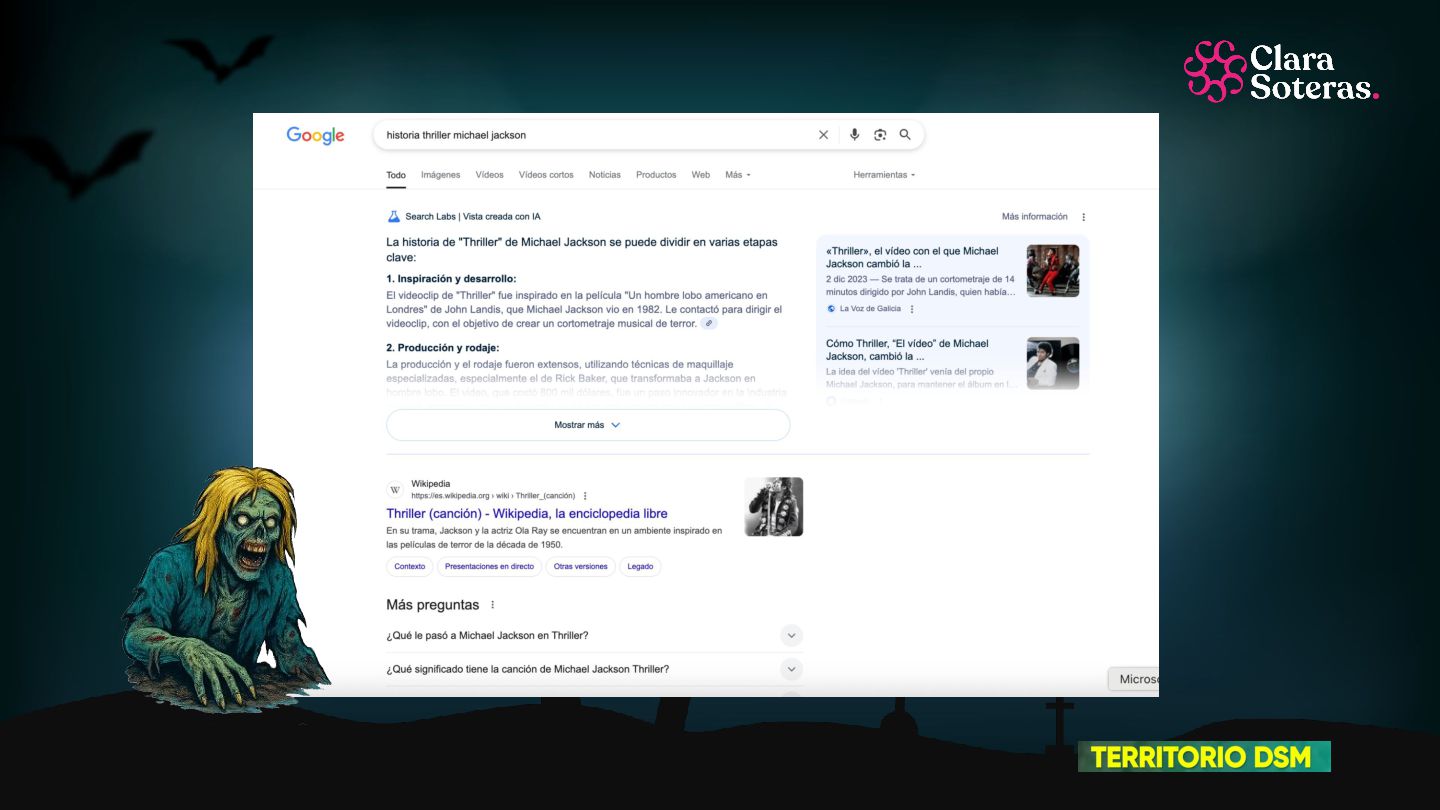Screen dimensions: 1440x810
Task: Expand question about significado de la canción Thriller
Action: click(595, 669)
